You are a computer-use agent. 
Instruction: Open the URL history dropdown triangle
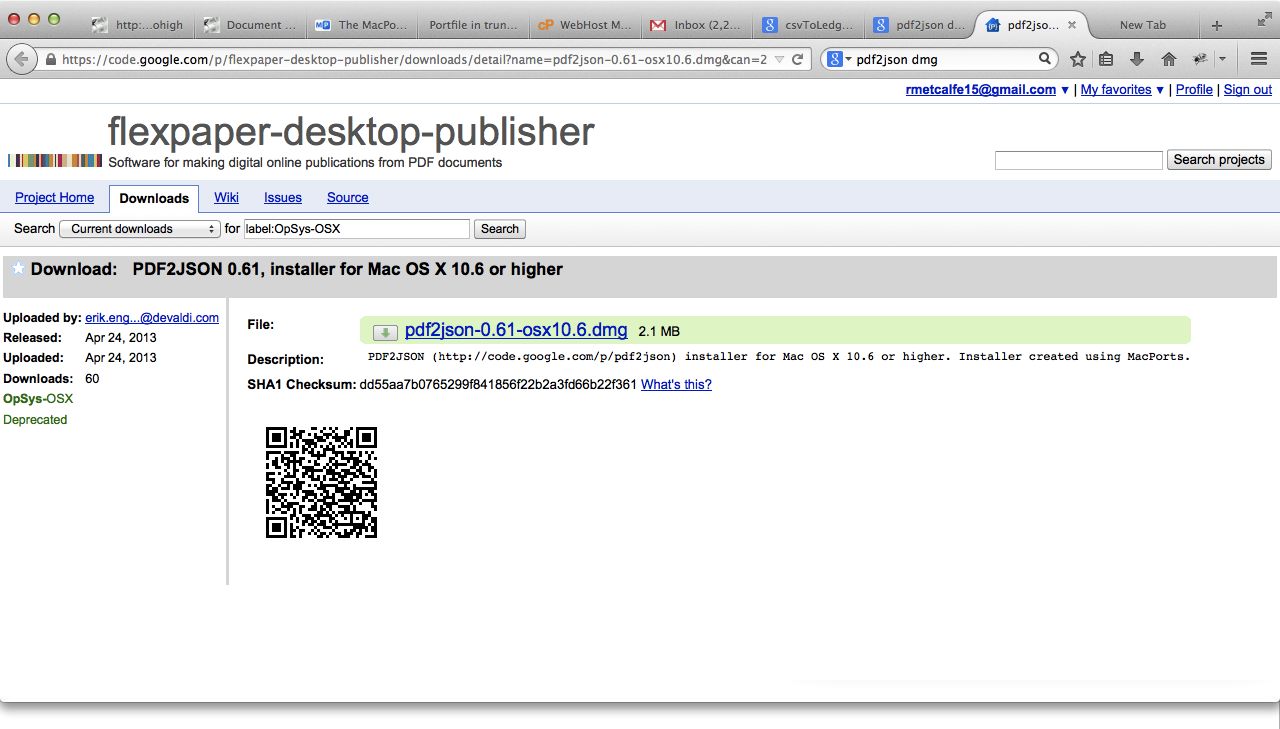(x=779, y=60)
